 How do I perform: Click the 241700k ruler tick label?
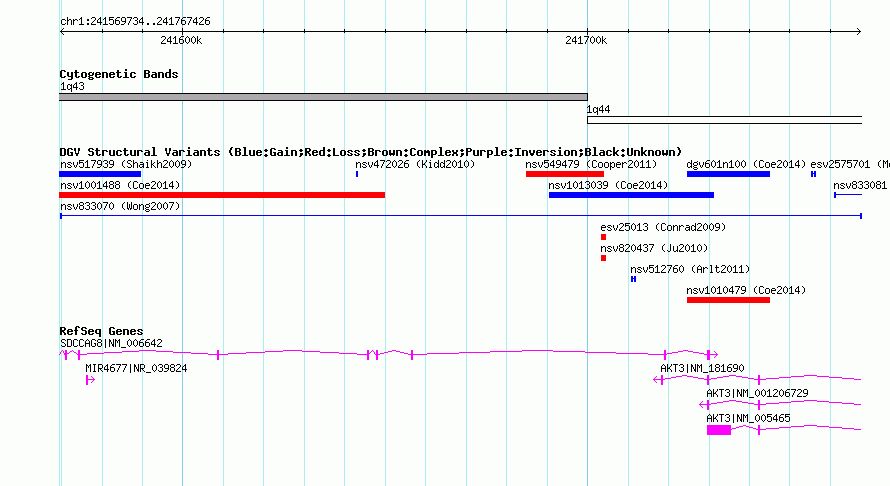tap(586, 40)
